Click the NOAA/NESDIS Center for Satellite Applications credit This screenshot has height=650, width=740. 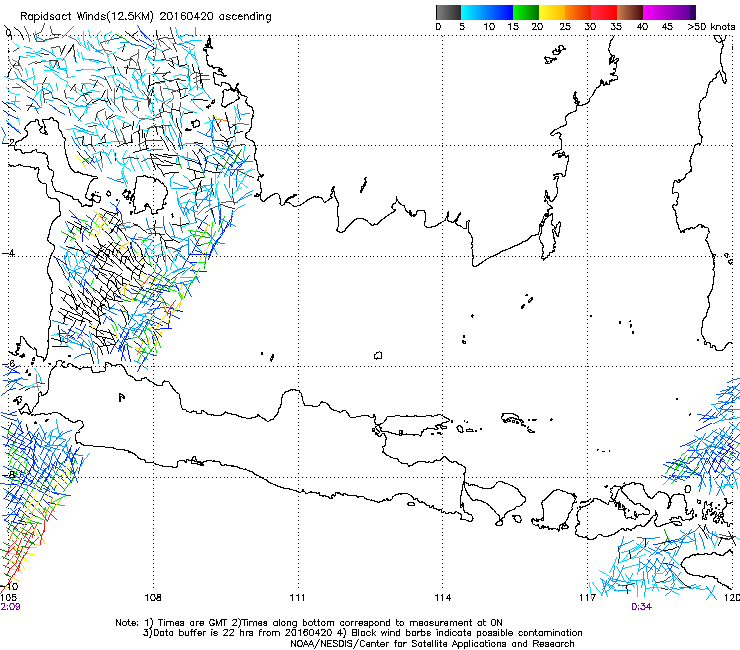click(x=432, y=644)
